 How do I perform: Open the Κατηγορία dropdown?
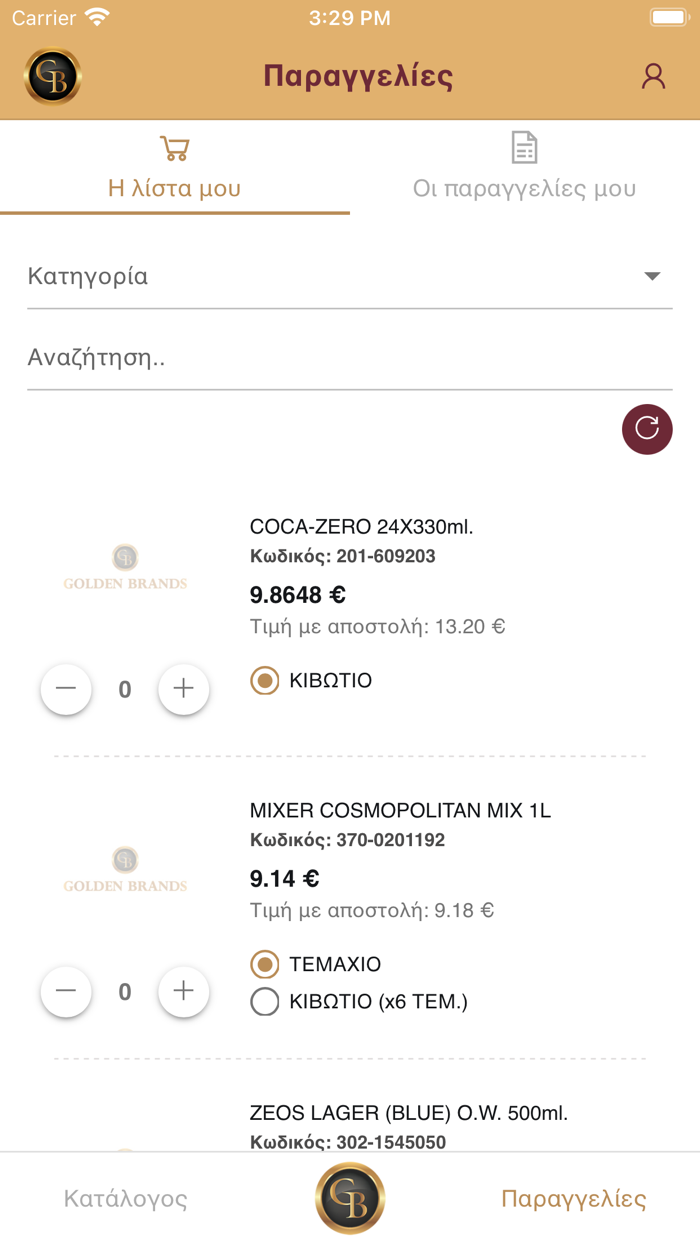click(340, 276)
